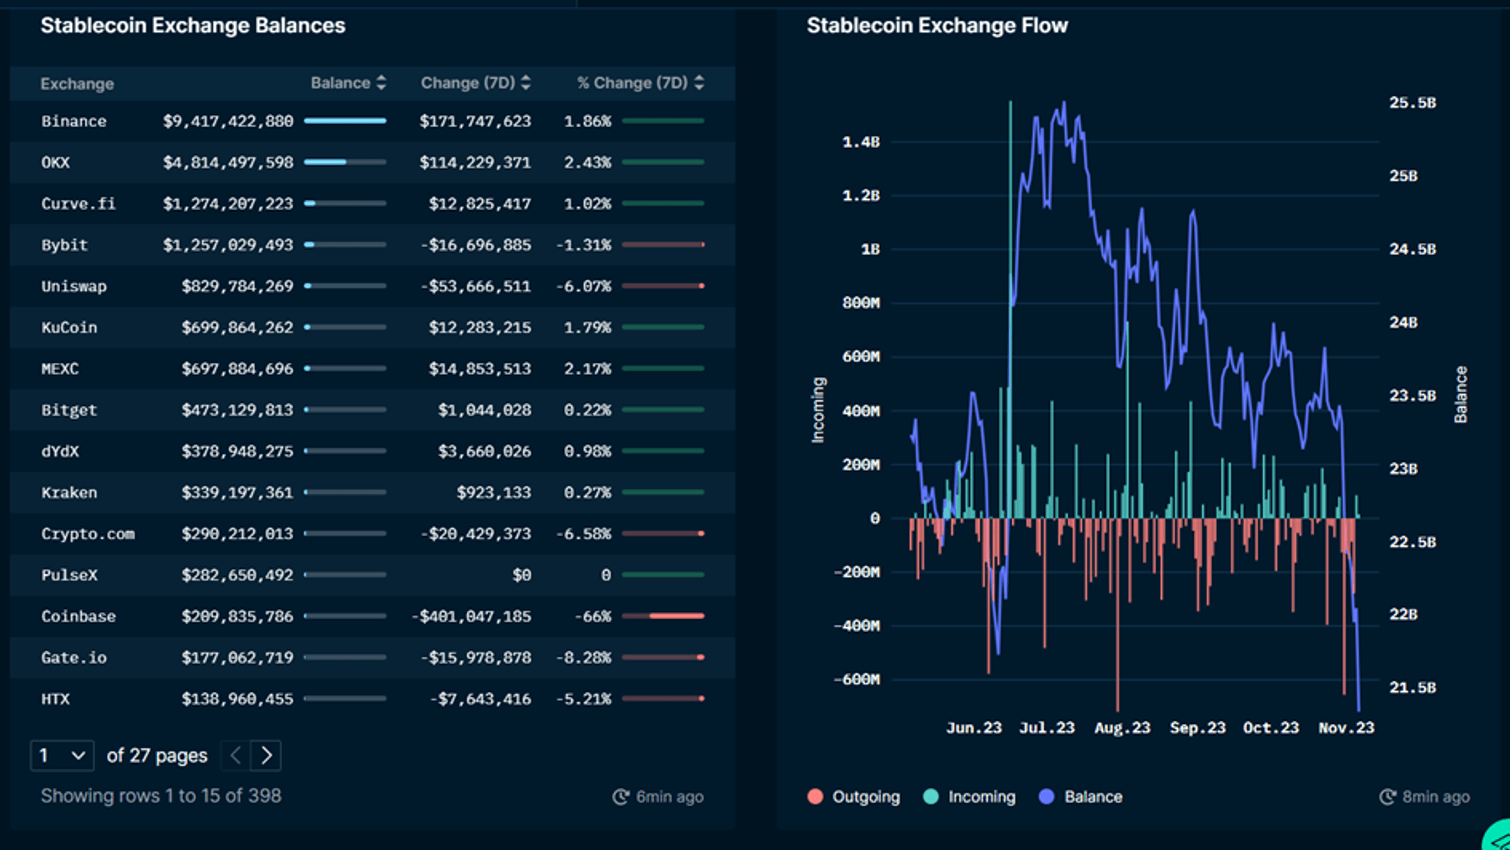
Task: Click Binance balance $9,417,422,880
Action: click(228, 121)
